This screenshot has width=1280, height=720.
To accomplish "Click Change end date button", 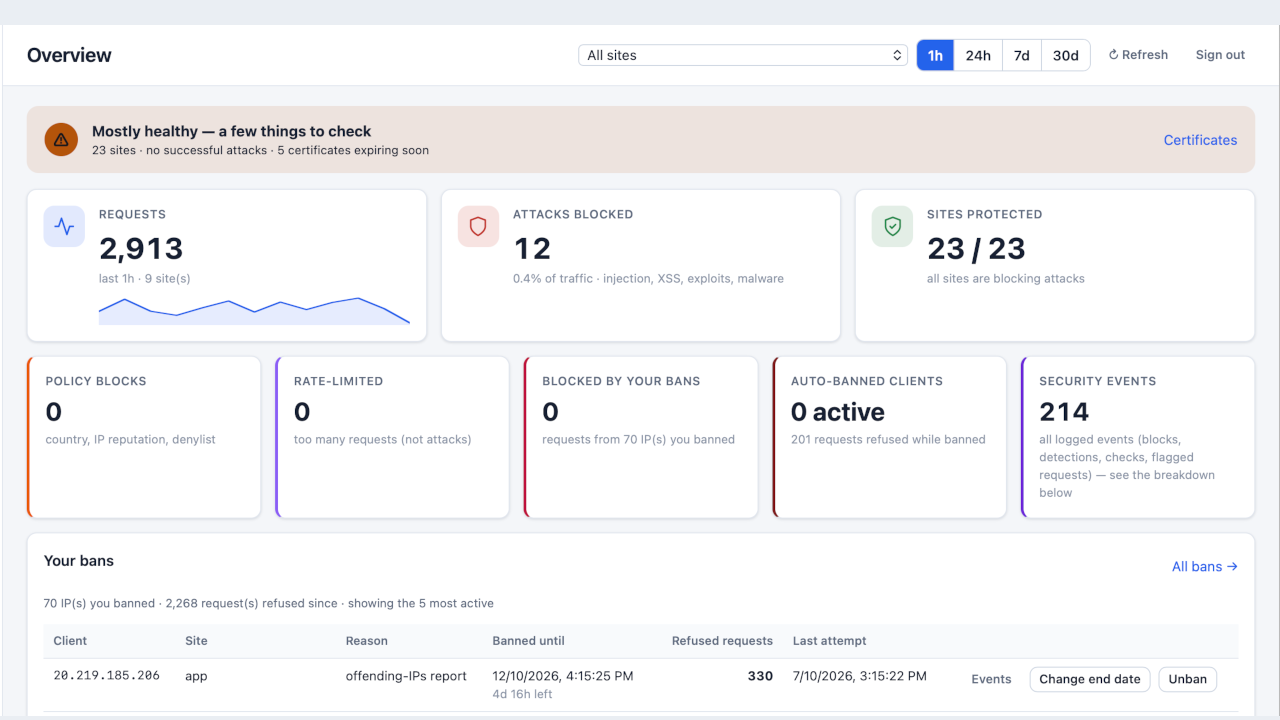I will pos(1090,679).
